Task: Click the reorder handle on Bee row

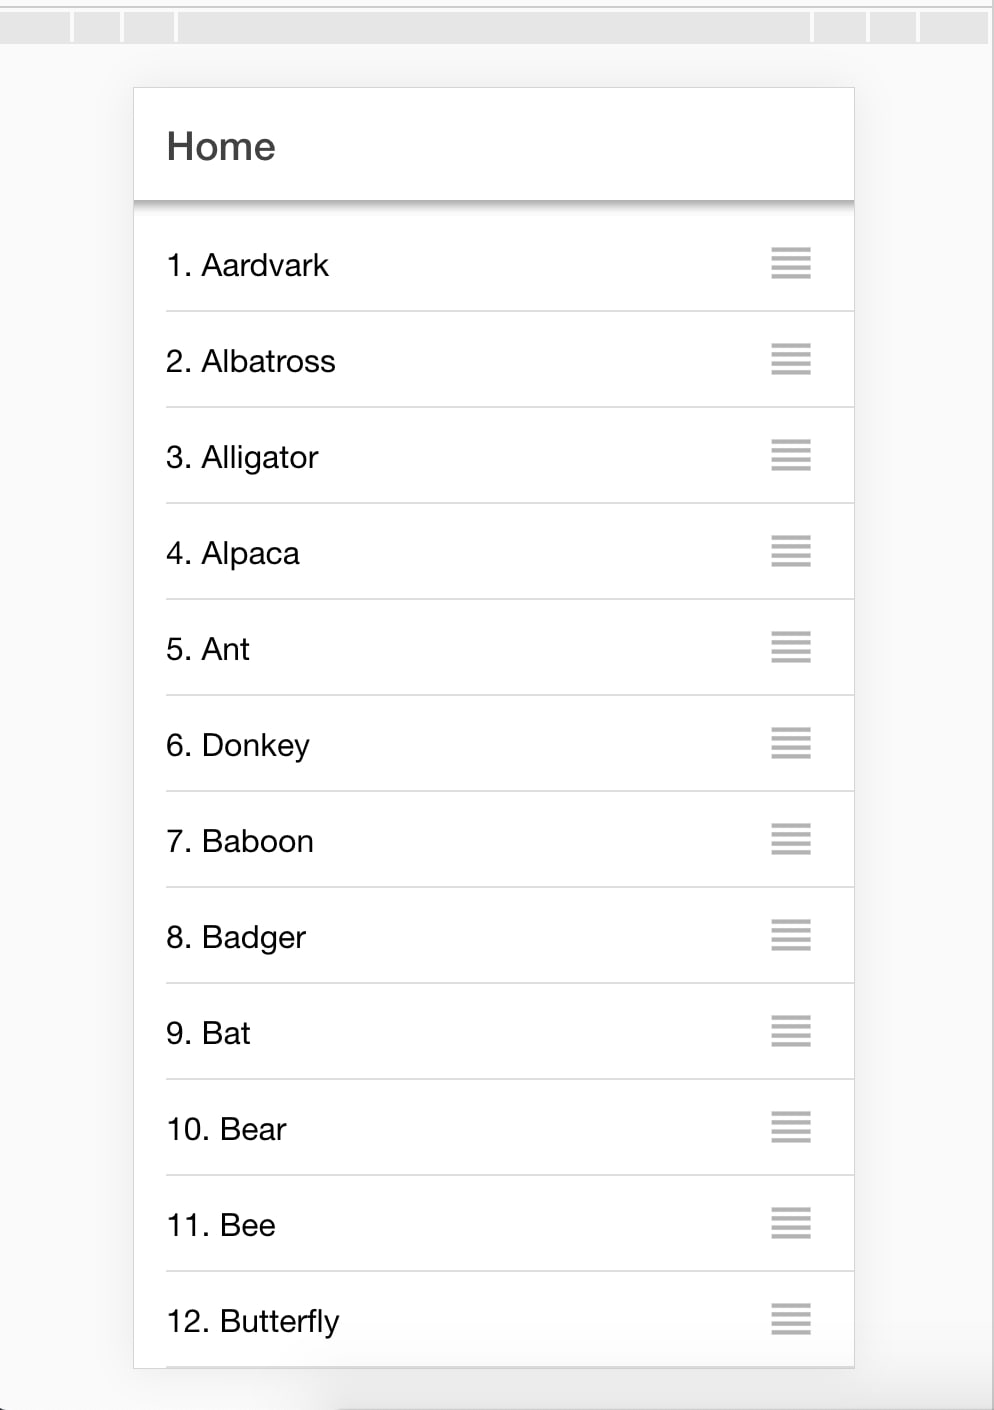Action: (791, 1223)
